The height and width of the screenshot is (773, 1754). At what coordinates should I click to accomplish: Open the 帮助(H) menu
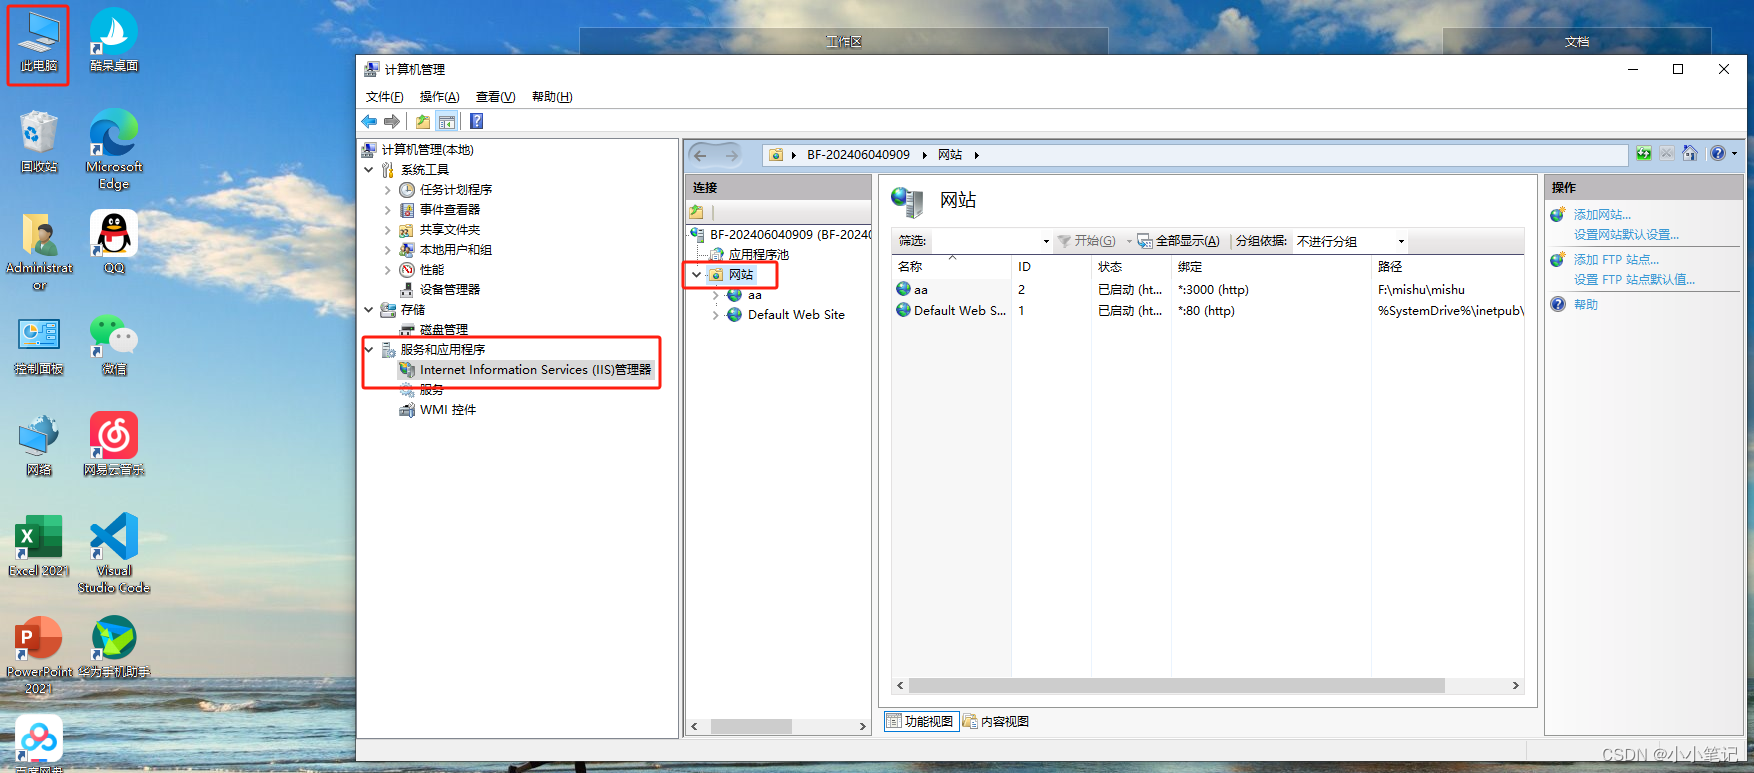552,97
